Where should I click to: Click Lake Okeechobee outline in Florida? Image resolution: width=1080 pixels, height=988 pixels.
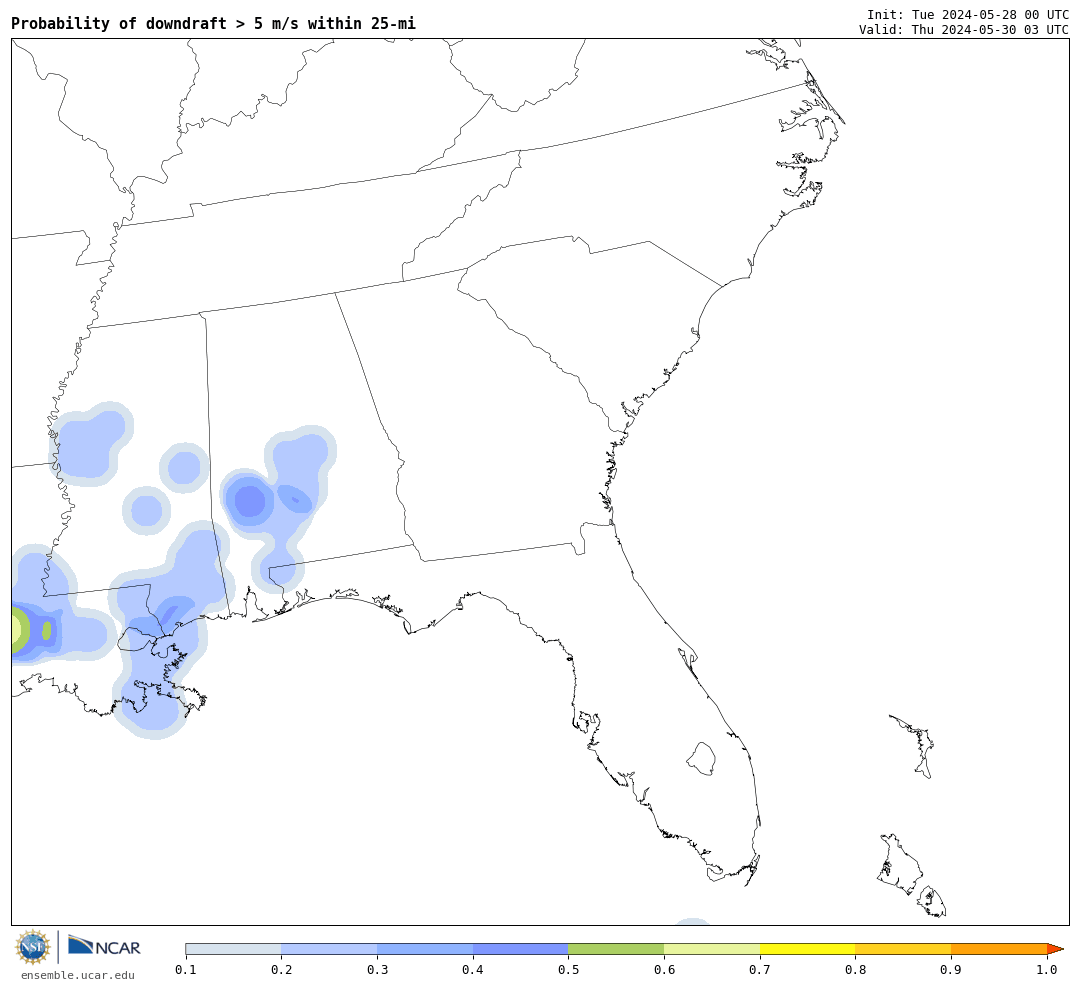702,759
